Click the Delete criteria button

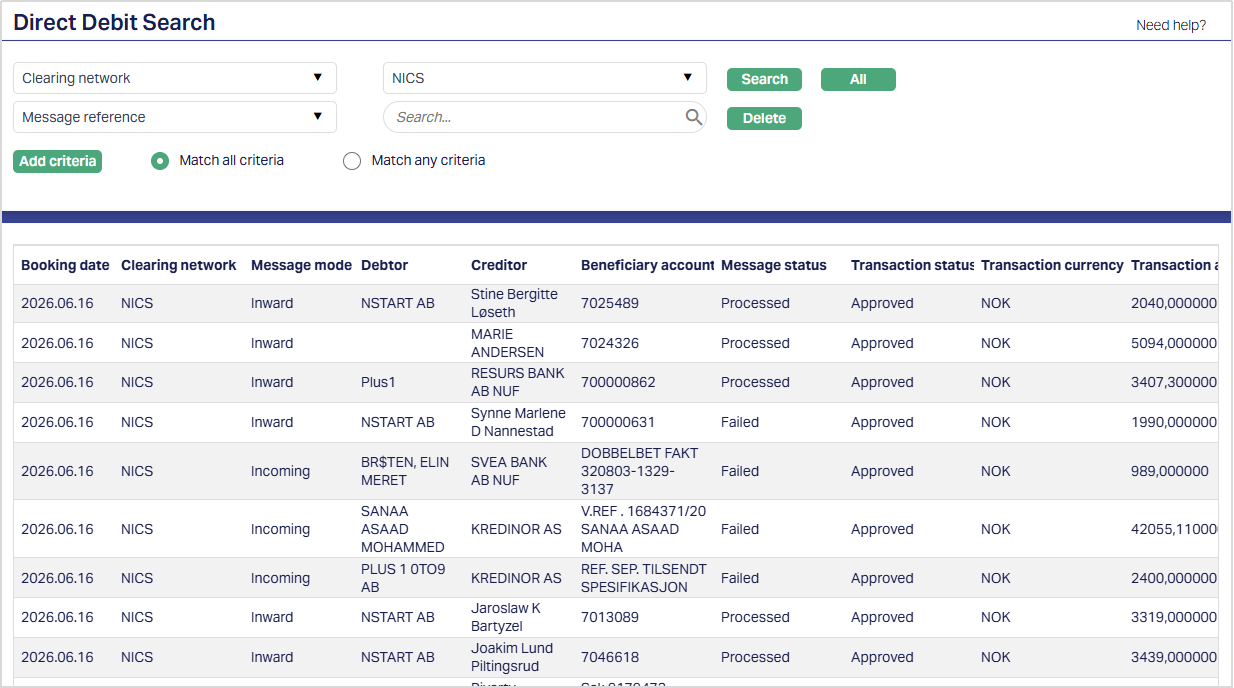click(x=765, y=118)
